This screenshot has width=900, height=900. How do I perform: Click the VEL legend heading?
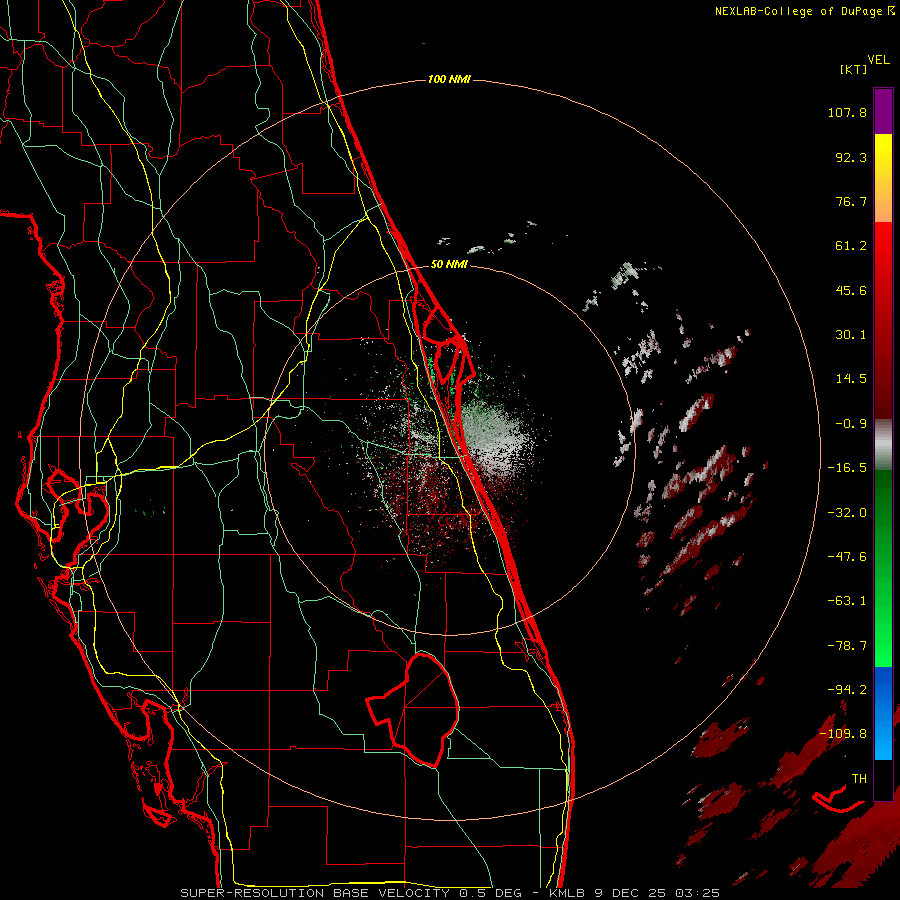(x=879, y=60)
